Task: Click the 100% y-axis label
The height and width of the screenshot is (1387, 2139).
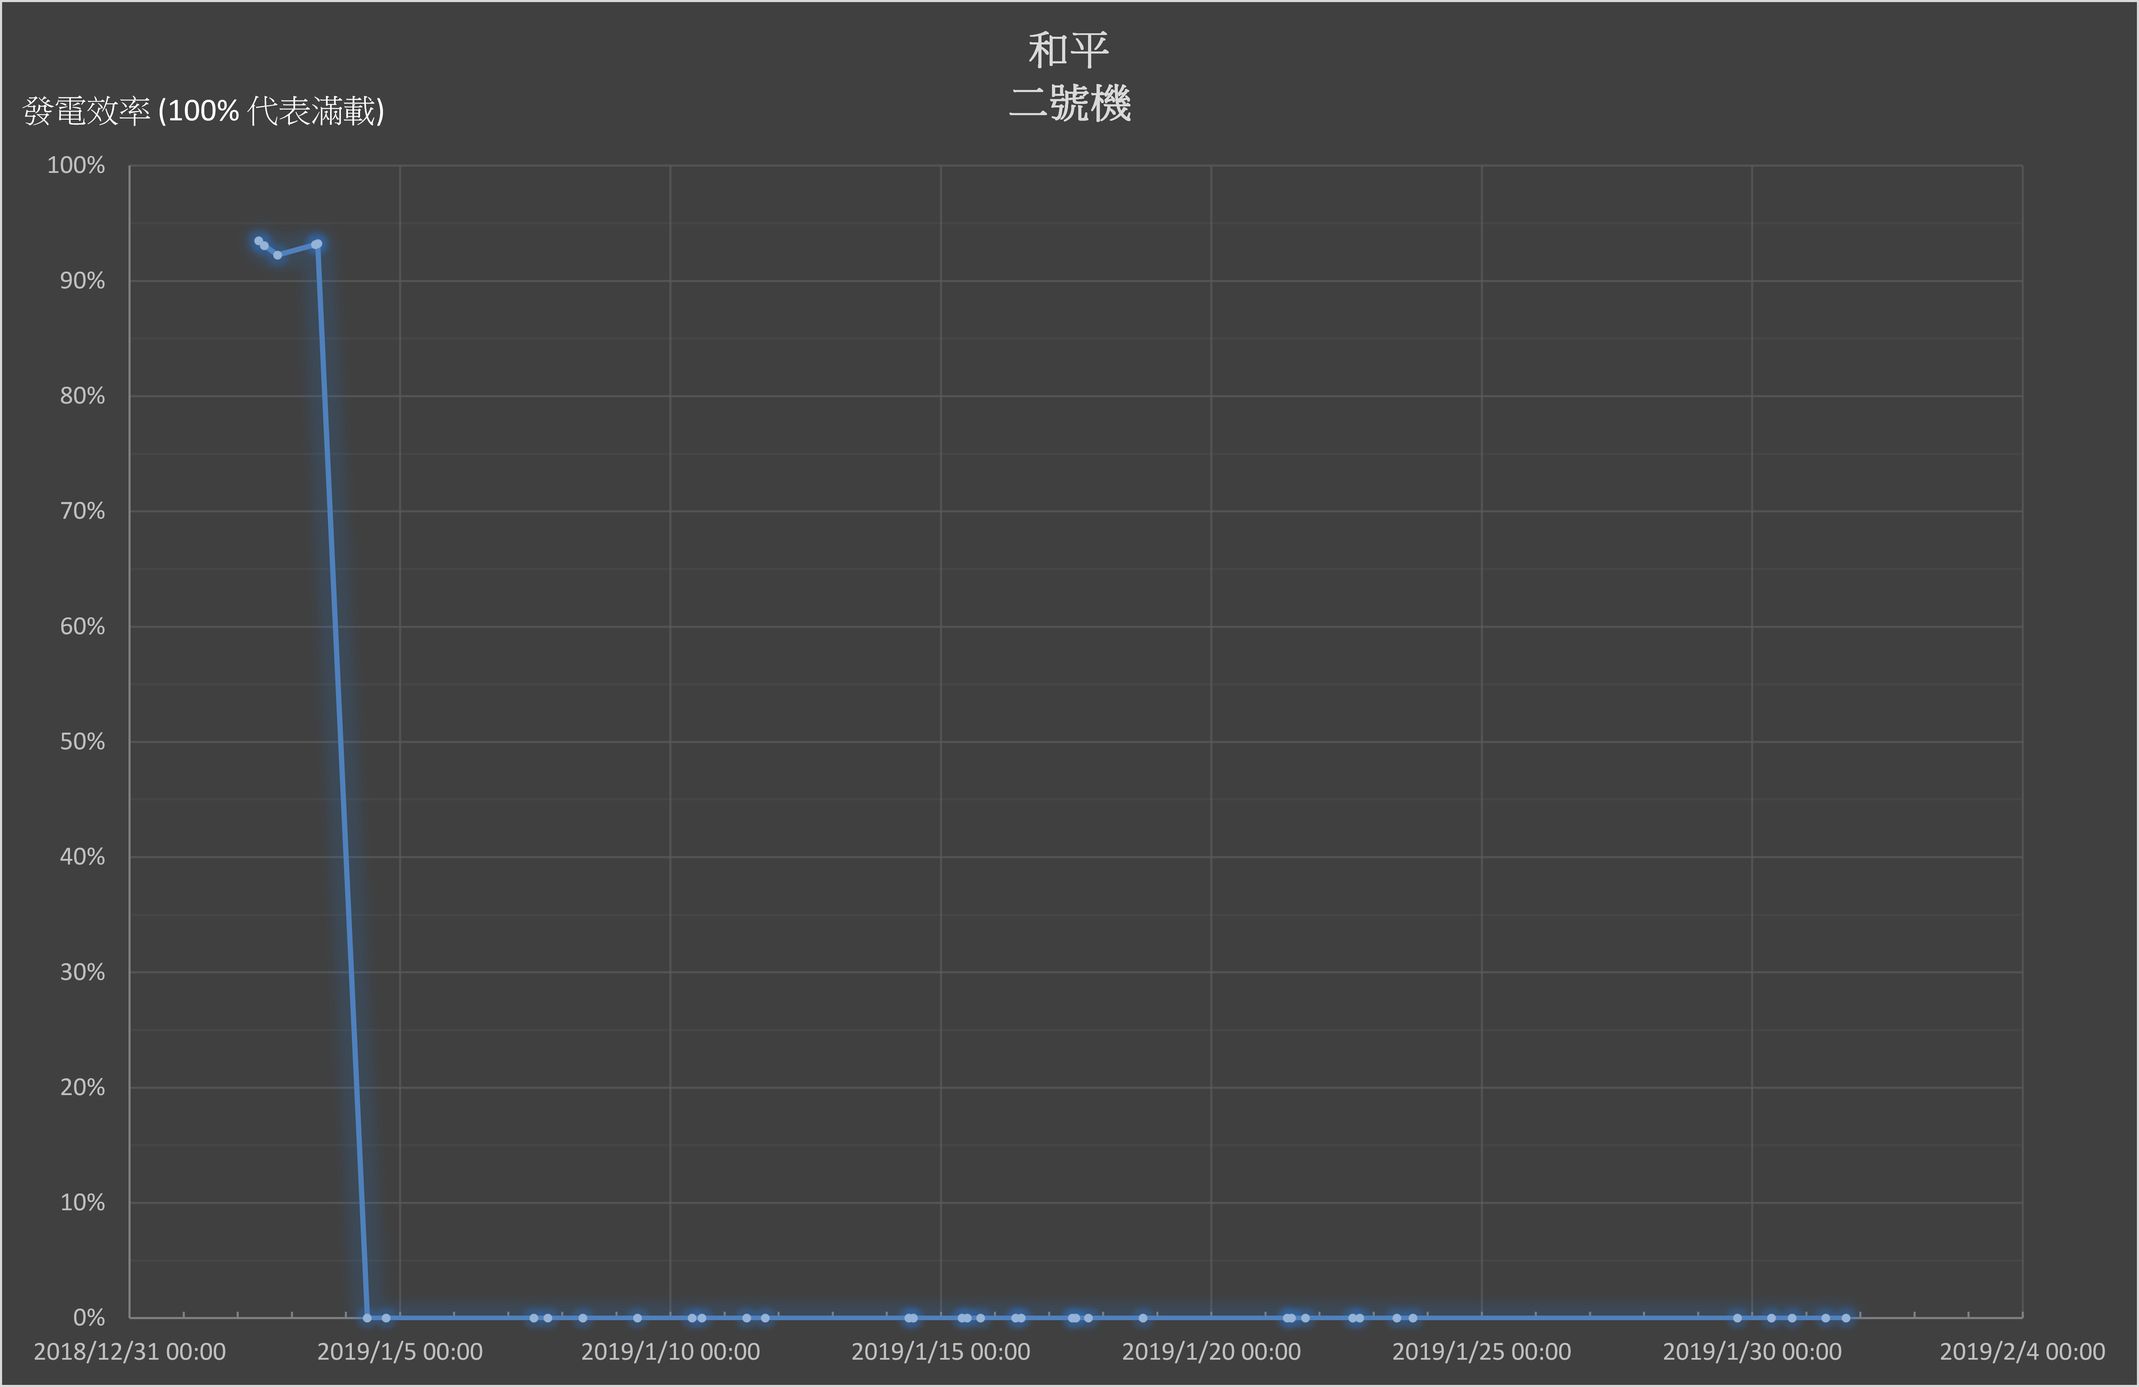Action: pyautogui.click(x=76, y=166)
